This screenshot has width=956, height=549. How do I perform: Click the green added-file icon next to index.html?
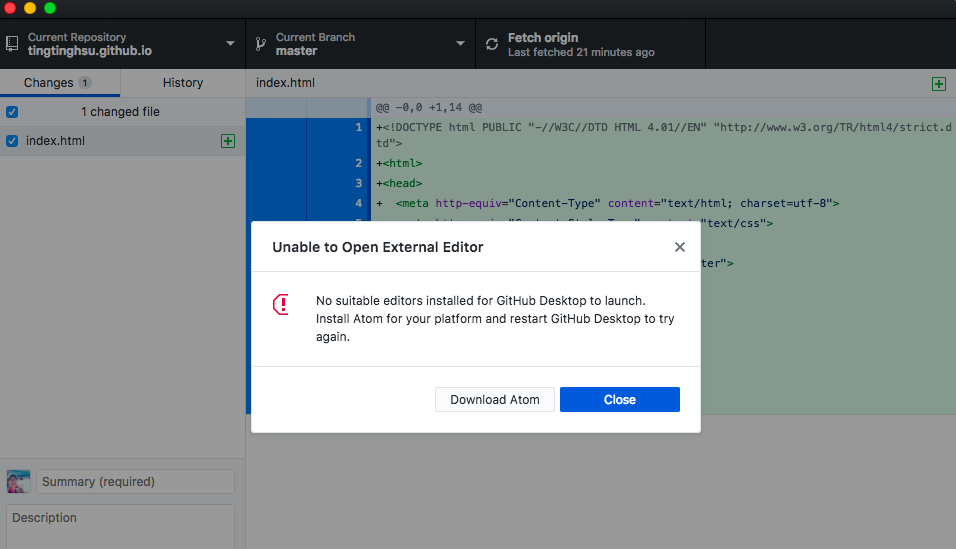pyautogui.click(x=228, y=141)
